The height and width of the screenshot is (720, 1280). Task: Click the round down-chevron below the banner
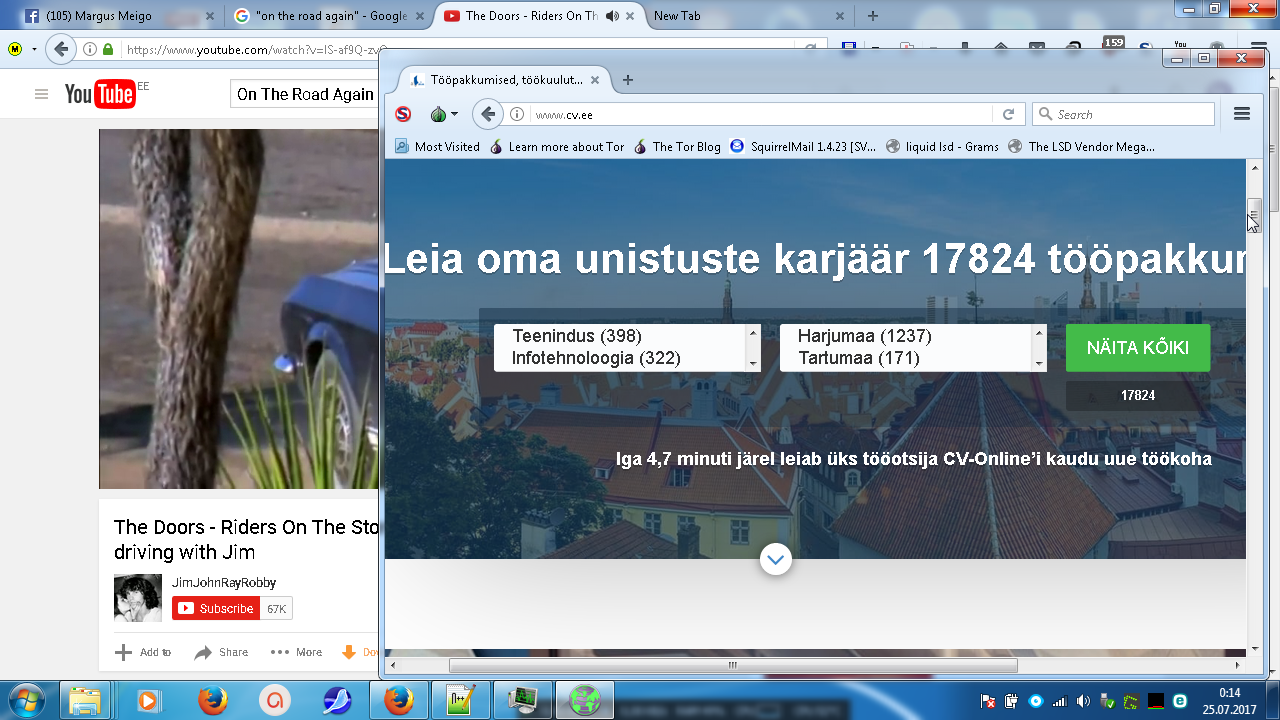776,559
